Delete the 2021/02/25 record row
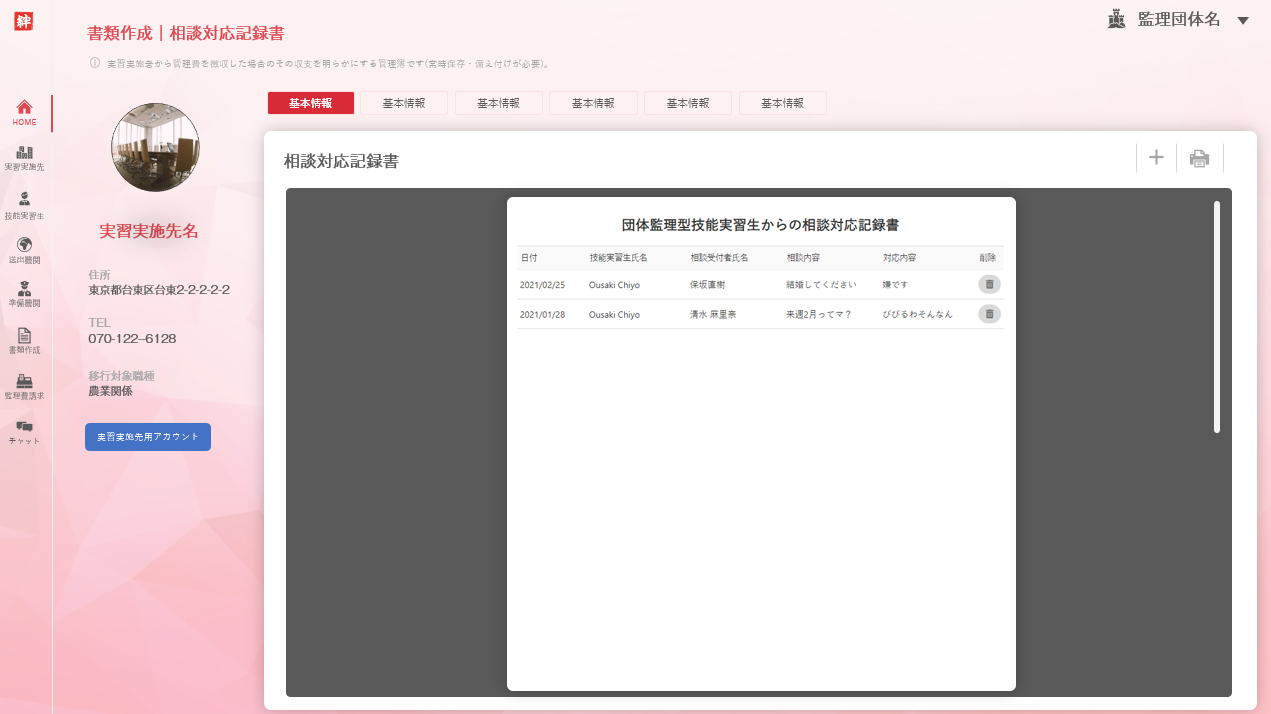 [989, 284]
